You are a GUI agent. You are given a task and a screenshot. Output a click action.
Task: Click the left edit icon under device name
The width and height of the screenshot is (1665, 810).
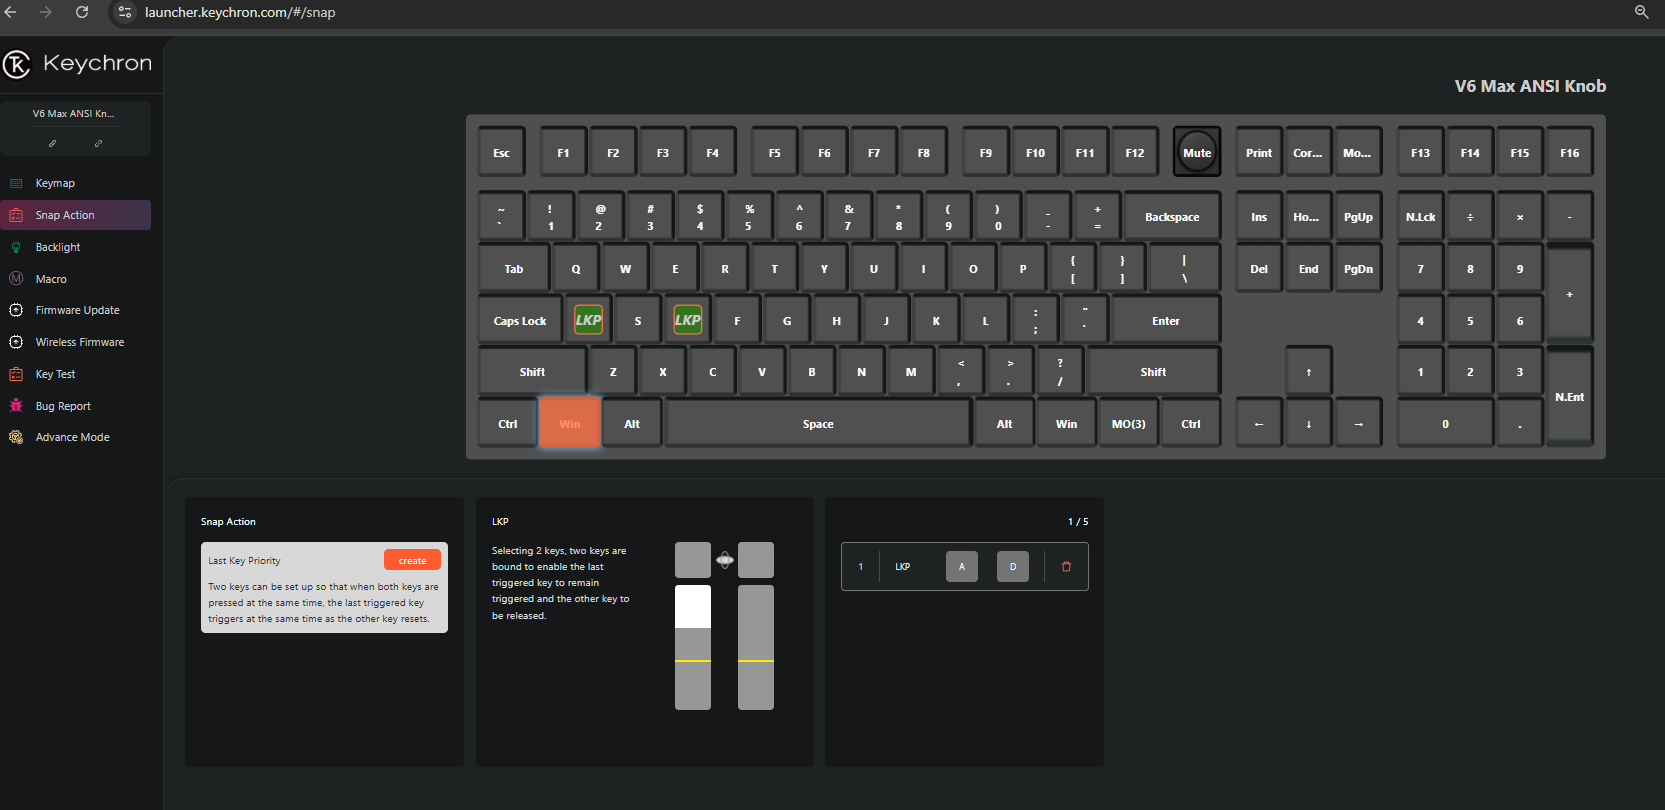tap(53, 143)
